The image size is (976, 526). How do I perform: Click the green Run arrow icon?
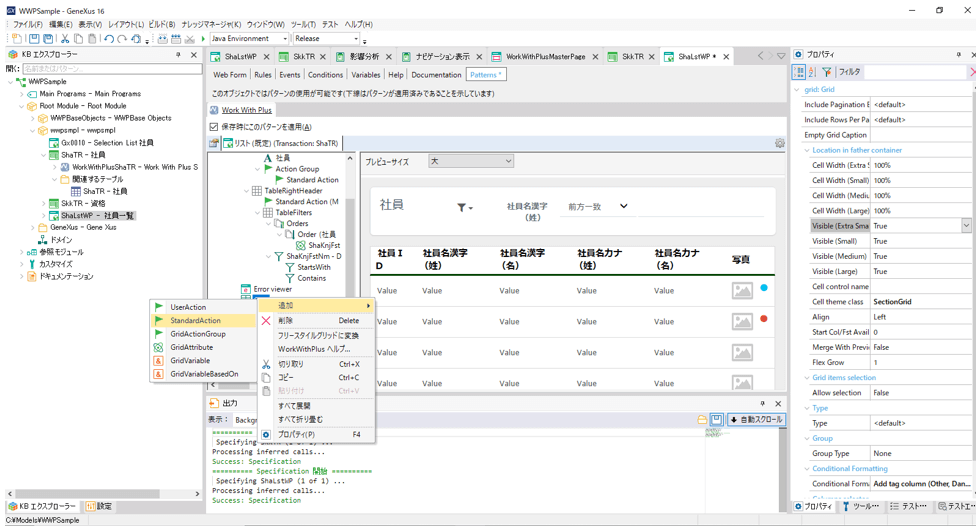[203, 39]
